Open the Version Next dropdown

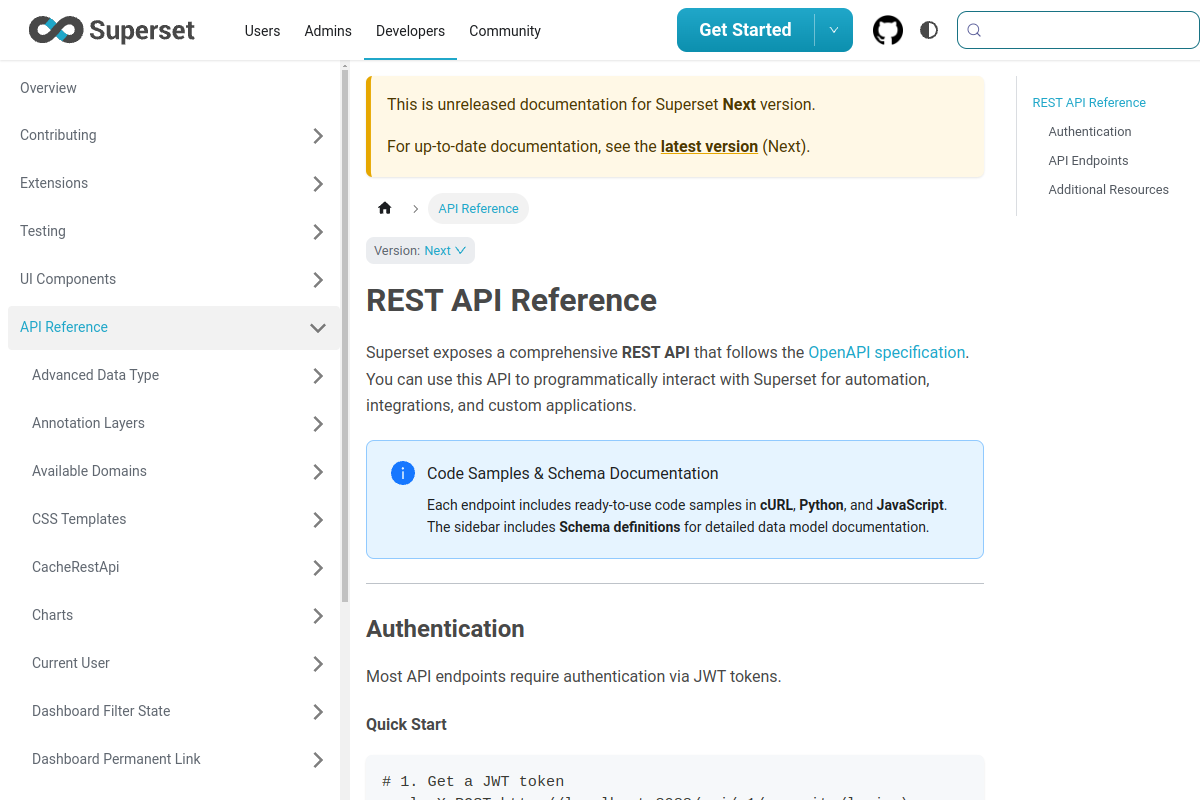pos(420,251)
